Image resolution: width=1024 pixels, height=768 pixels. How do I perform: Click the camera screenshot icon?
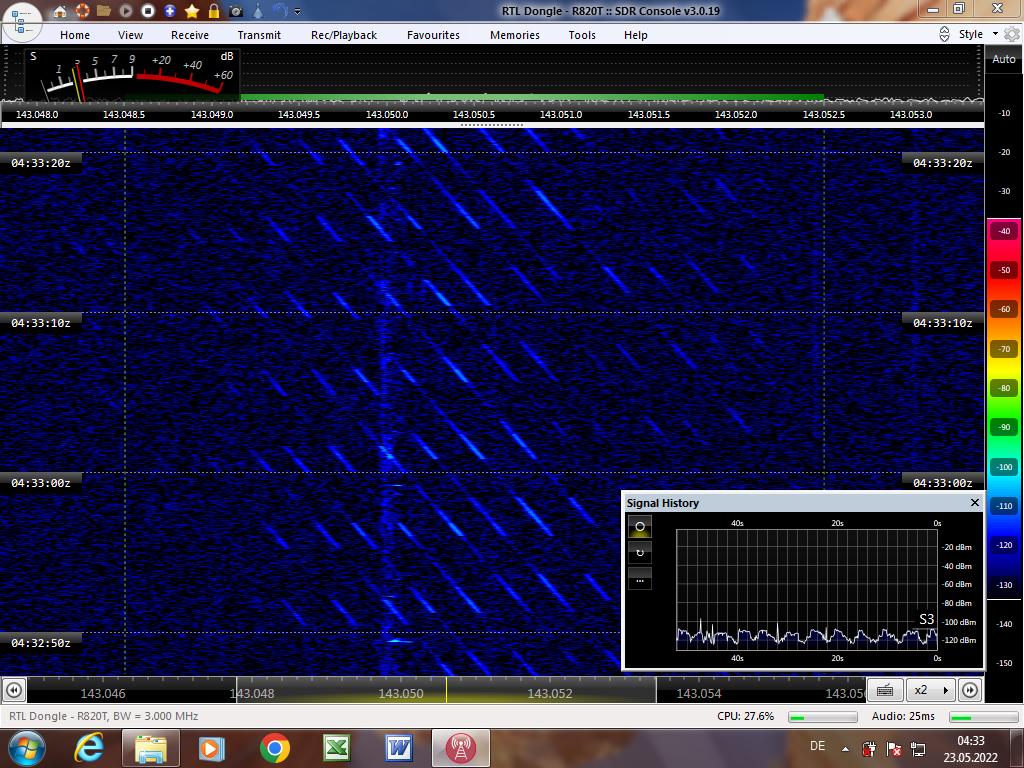[x=236, y=11]
